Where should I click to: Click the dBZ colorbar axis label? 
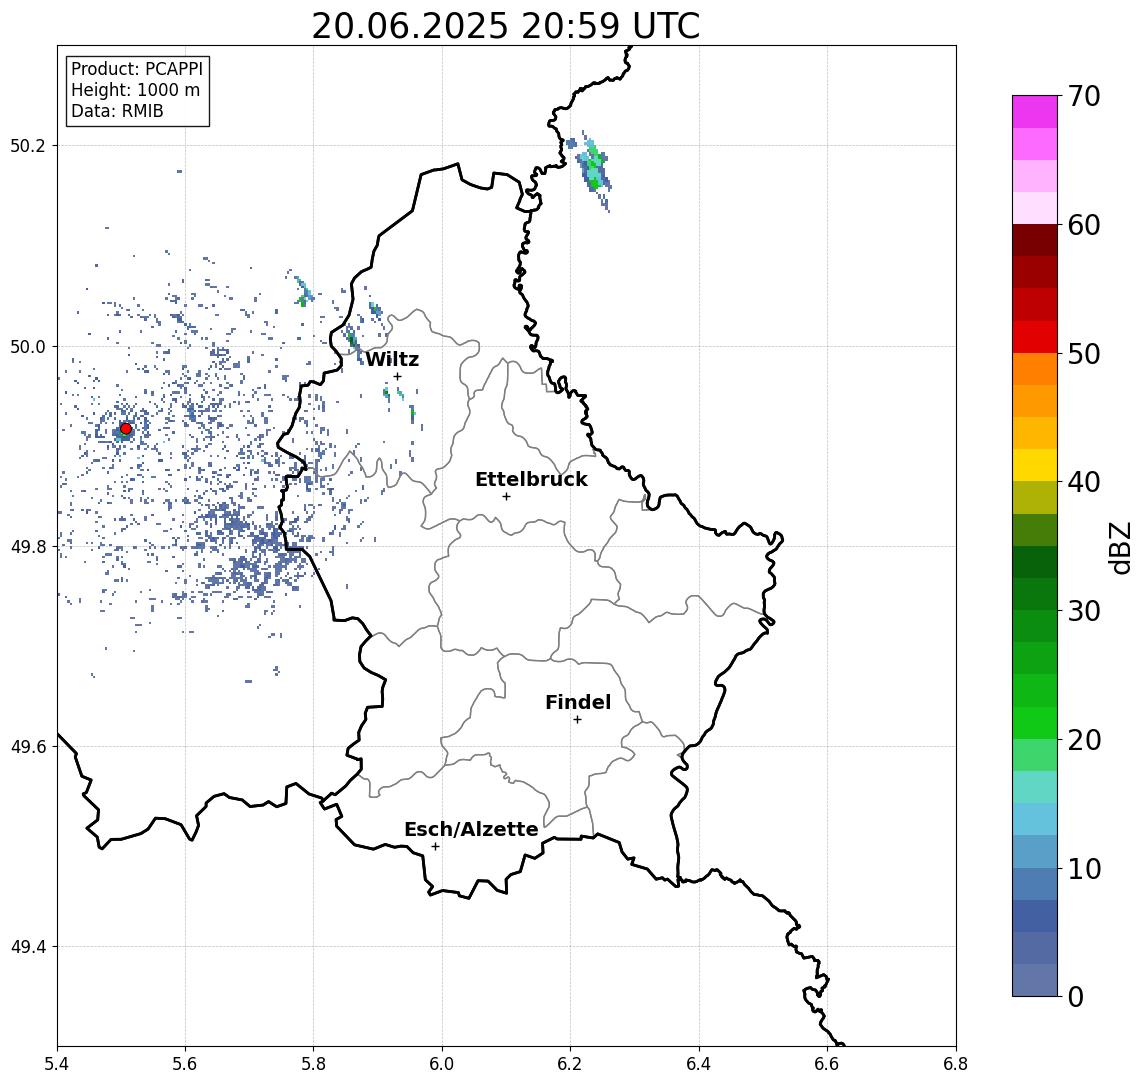pos(1121,548)
